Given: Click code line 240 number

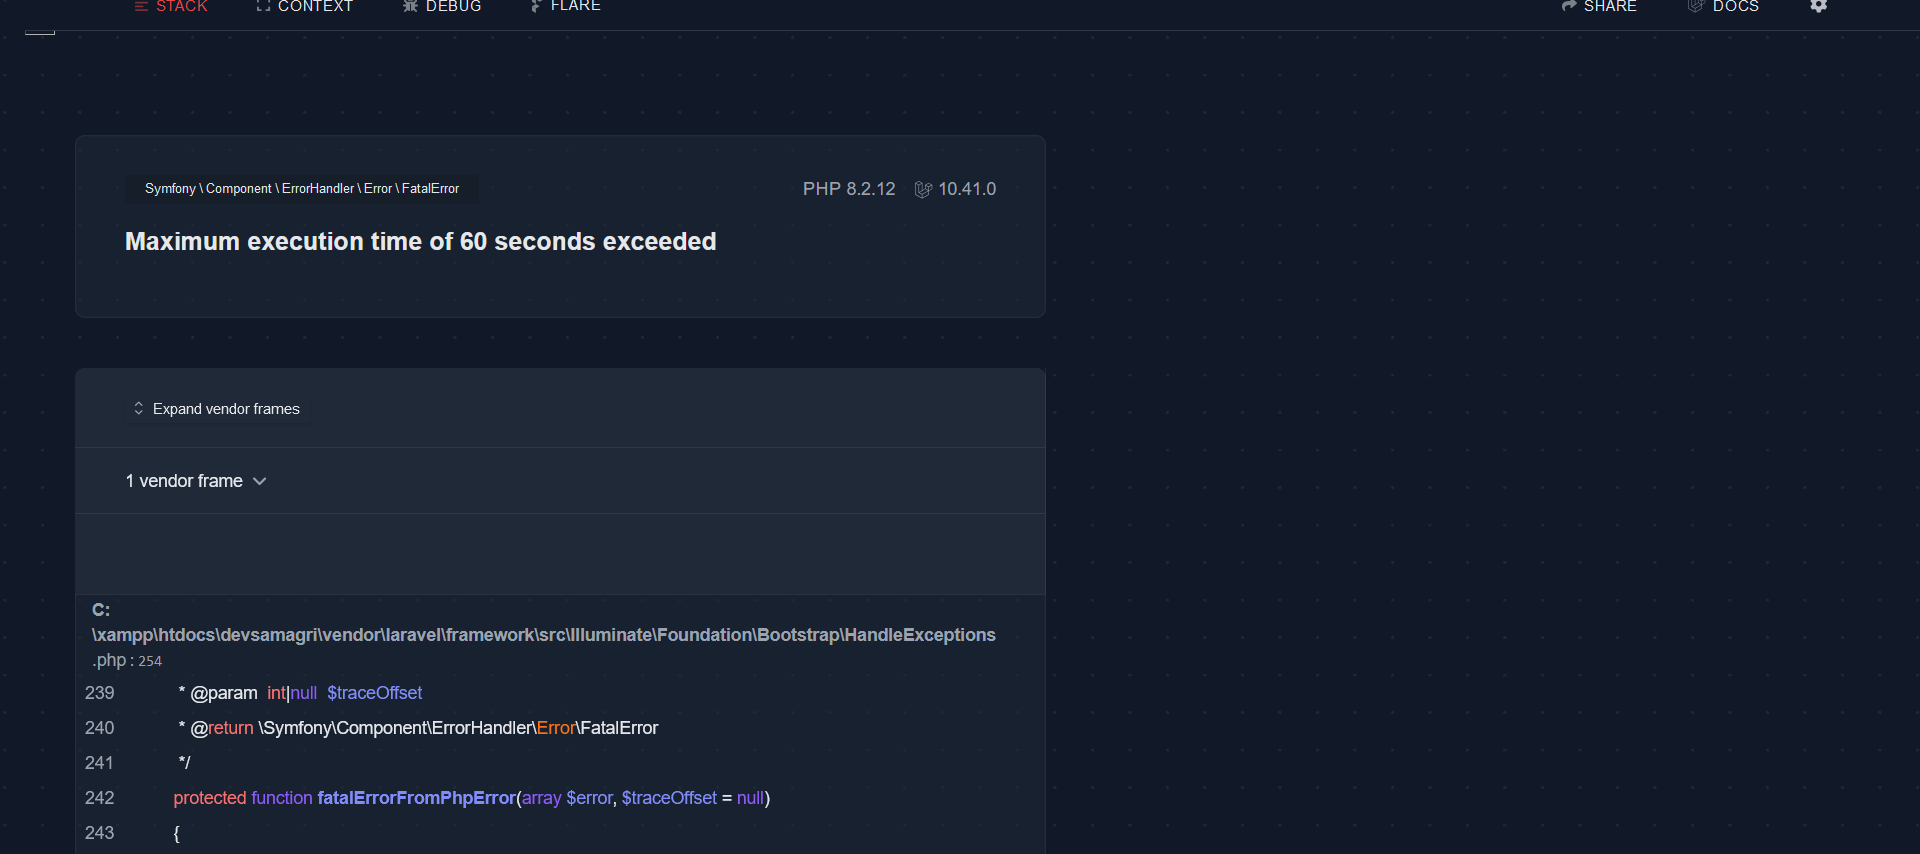Looking at the screenshot, I should point(100,728).
